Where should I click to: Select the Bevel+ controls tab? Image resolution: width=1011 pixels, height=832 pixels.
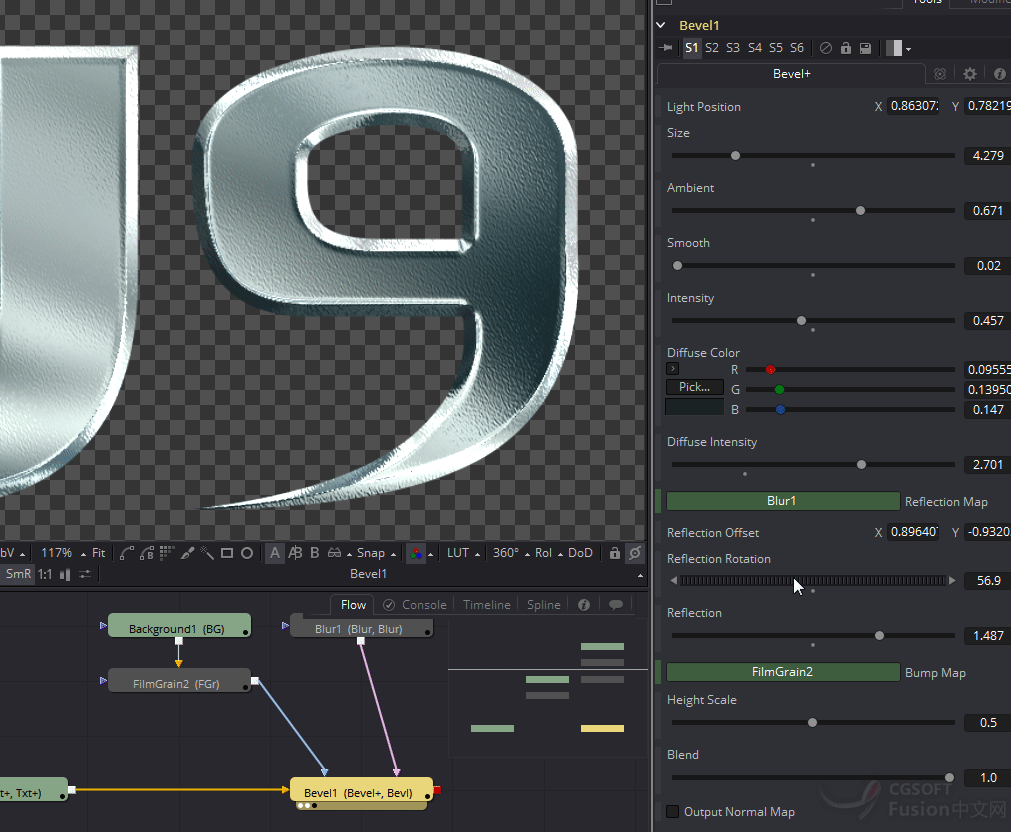[x=791, y=74]
